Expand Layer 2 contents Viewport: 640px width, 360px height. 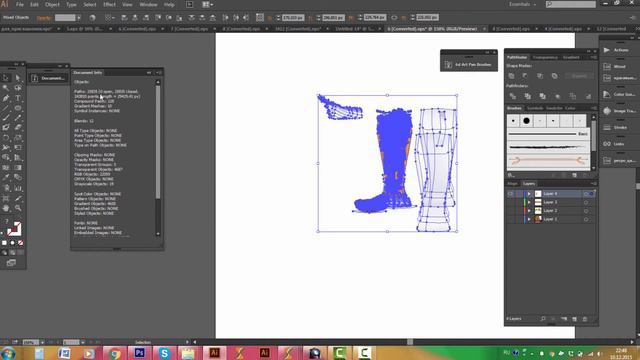[529, 211]
